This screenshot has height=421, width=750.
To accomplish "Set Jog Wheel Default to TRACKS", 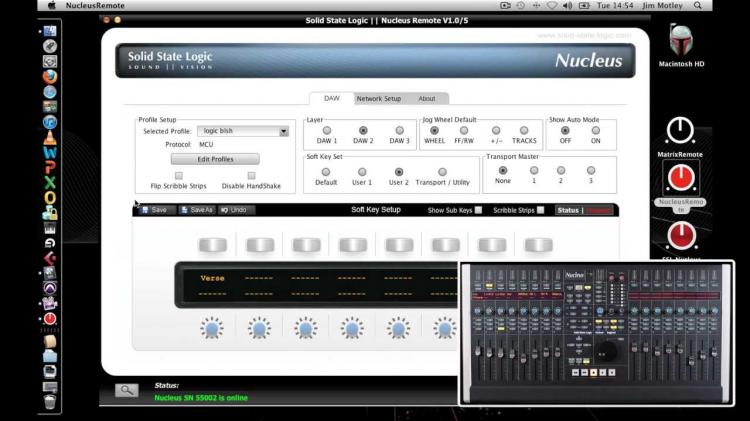I will (524, 131).
